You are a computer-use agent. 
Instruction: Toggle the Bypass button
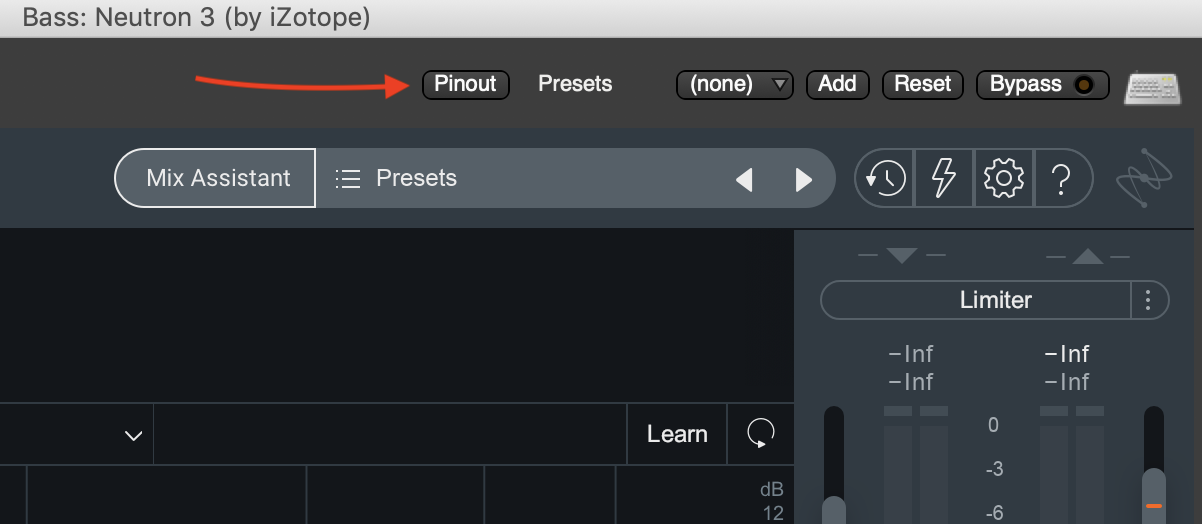click(1042, 85)
